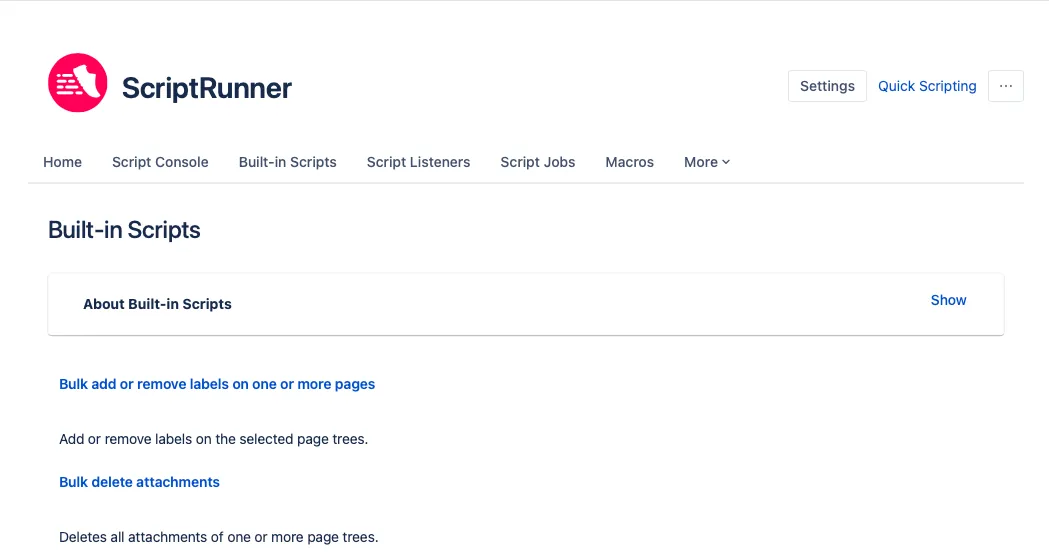Click the ScriptRunner title text

[x=207, y=88]
